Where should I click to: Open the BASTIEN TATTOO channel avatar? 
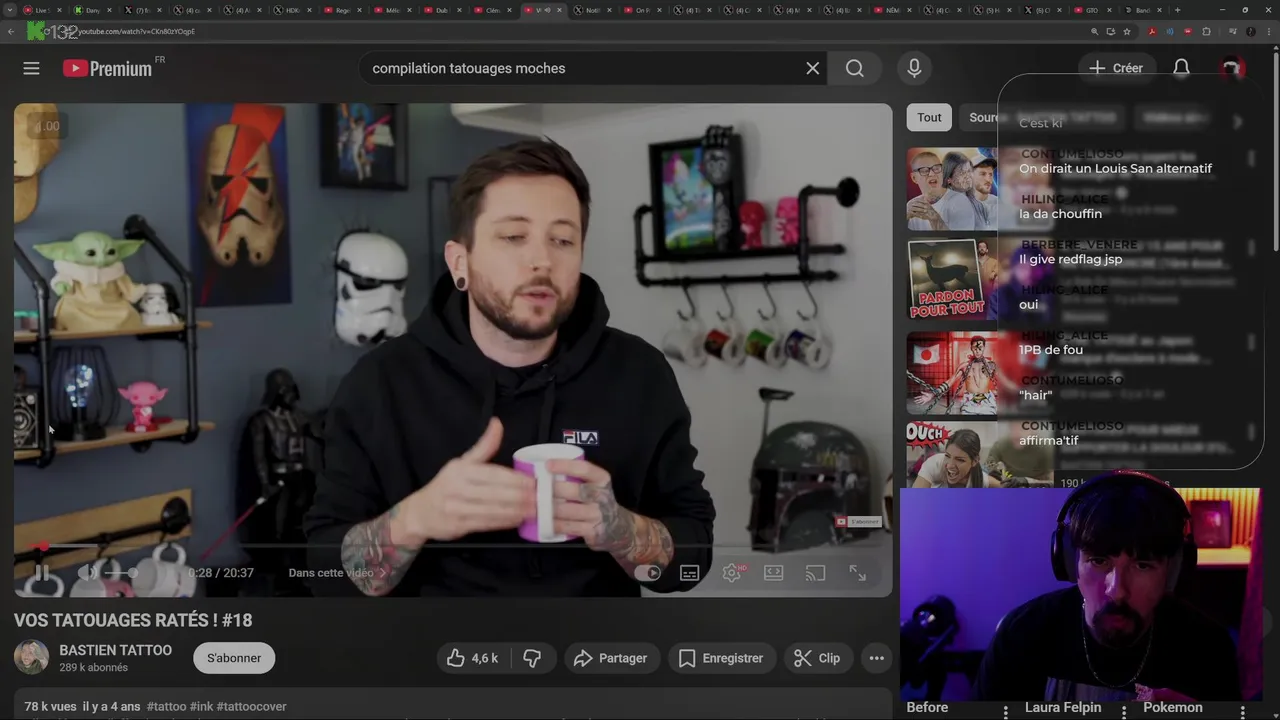[x=31, y=657]
